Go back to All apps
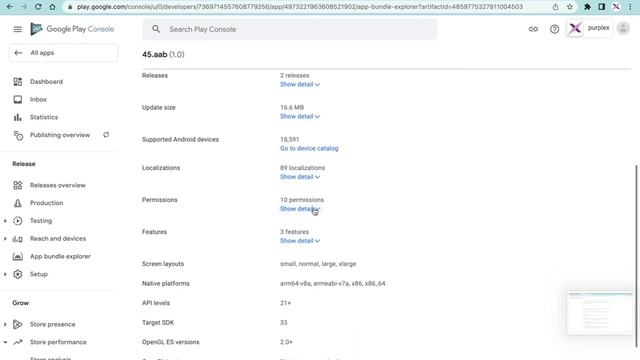 pos(64,53)
